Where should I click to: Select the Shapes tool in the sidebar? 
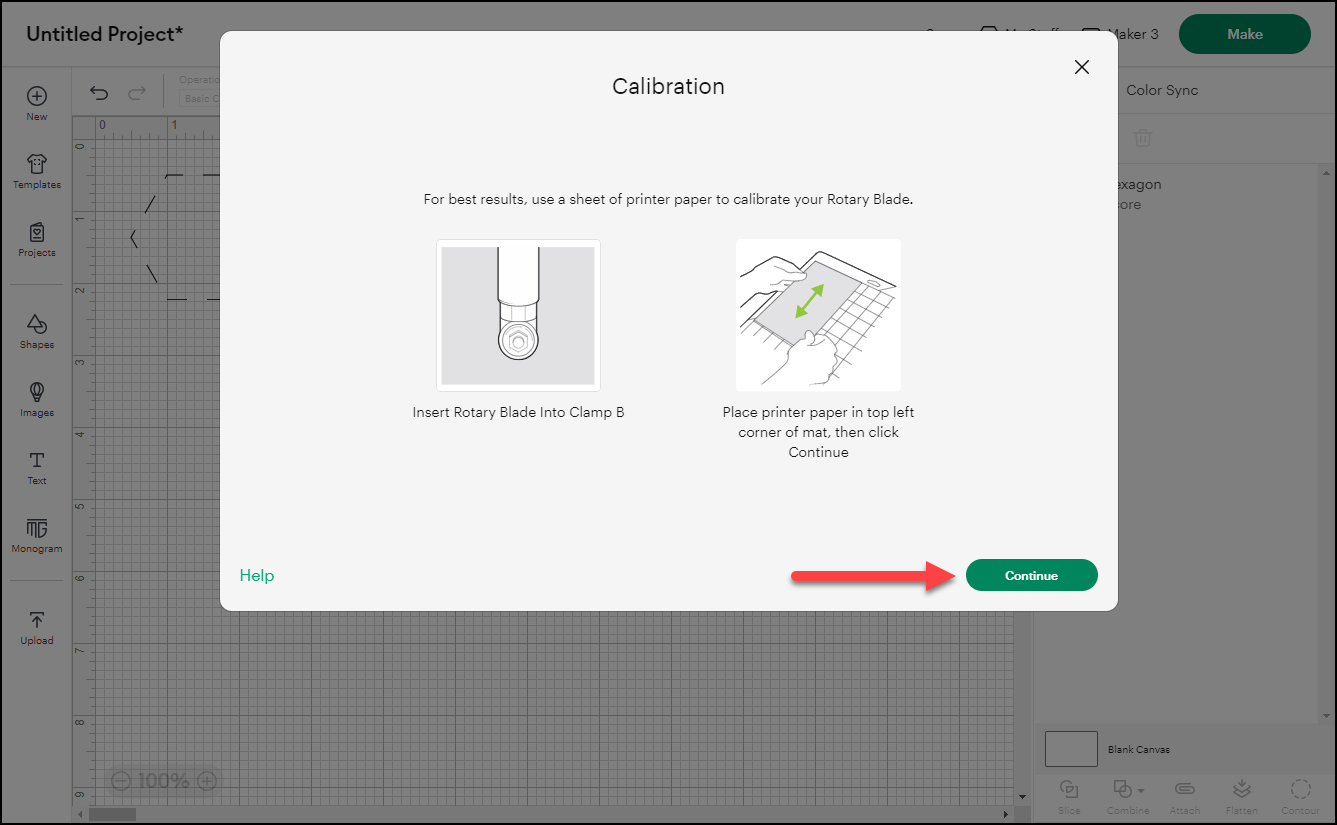[x=36, y=330]
